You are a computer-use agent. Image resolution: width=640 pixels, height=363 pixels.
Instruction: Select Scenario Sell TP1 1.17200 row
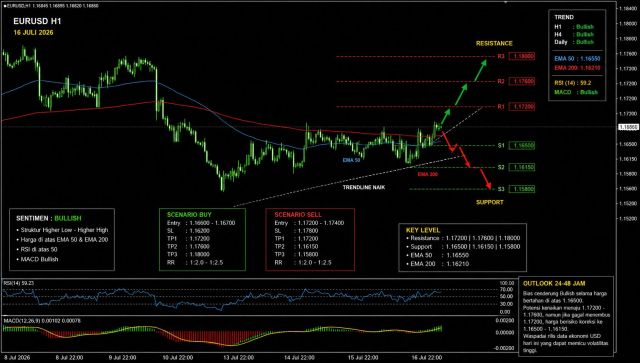pyautogui.click(x=296, y=238)
